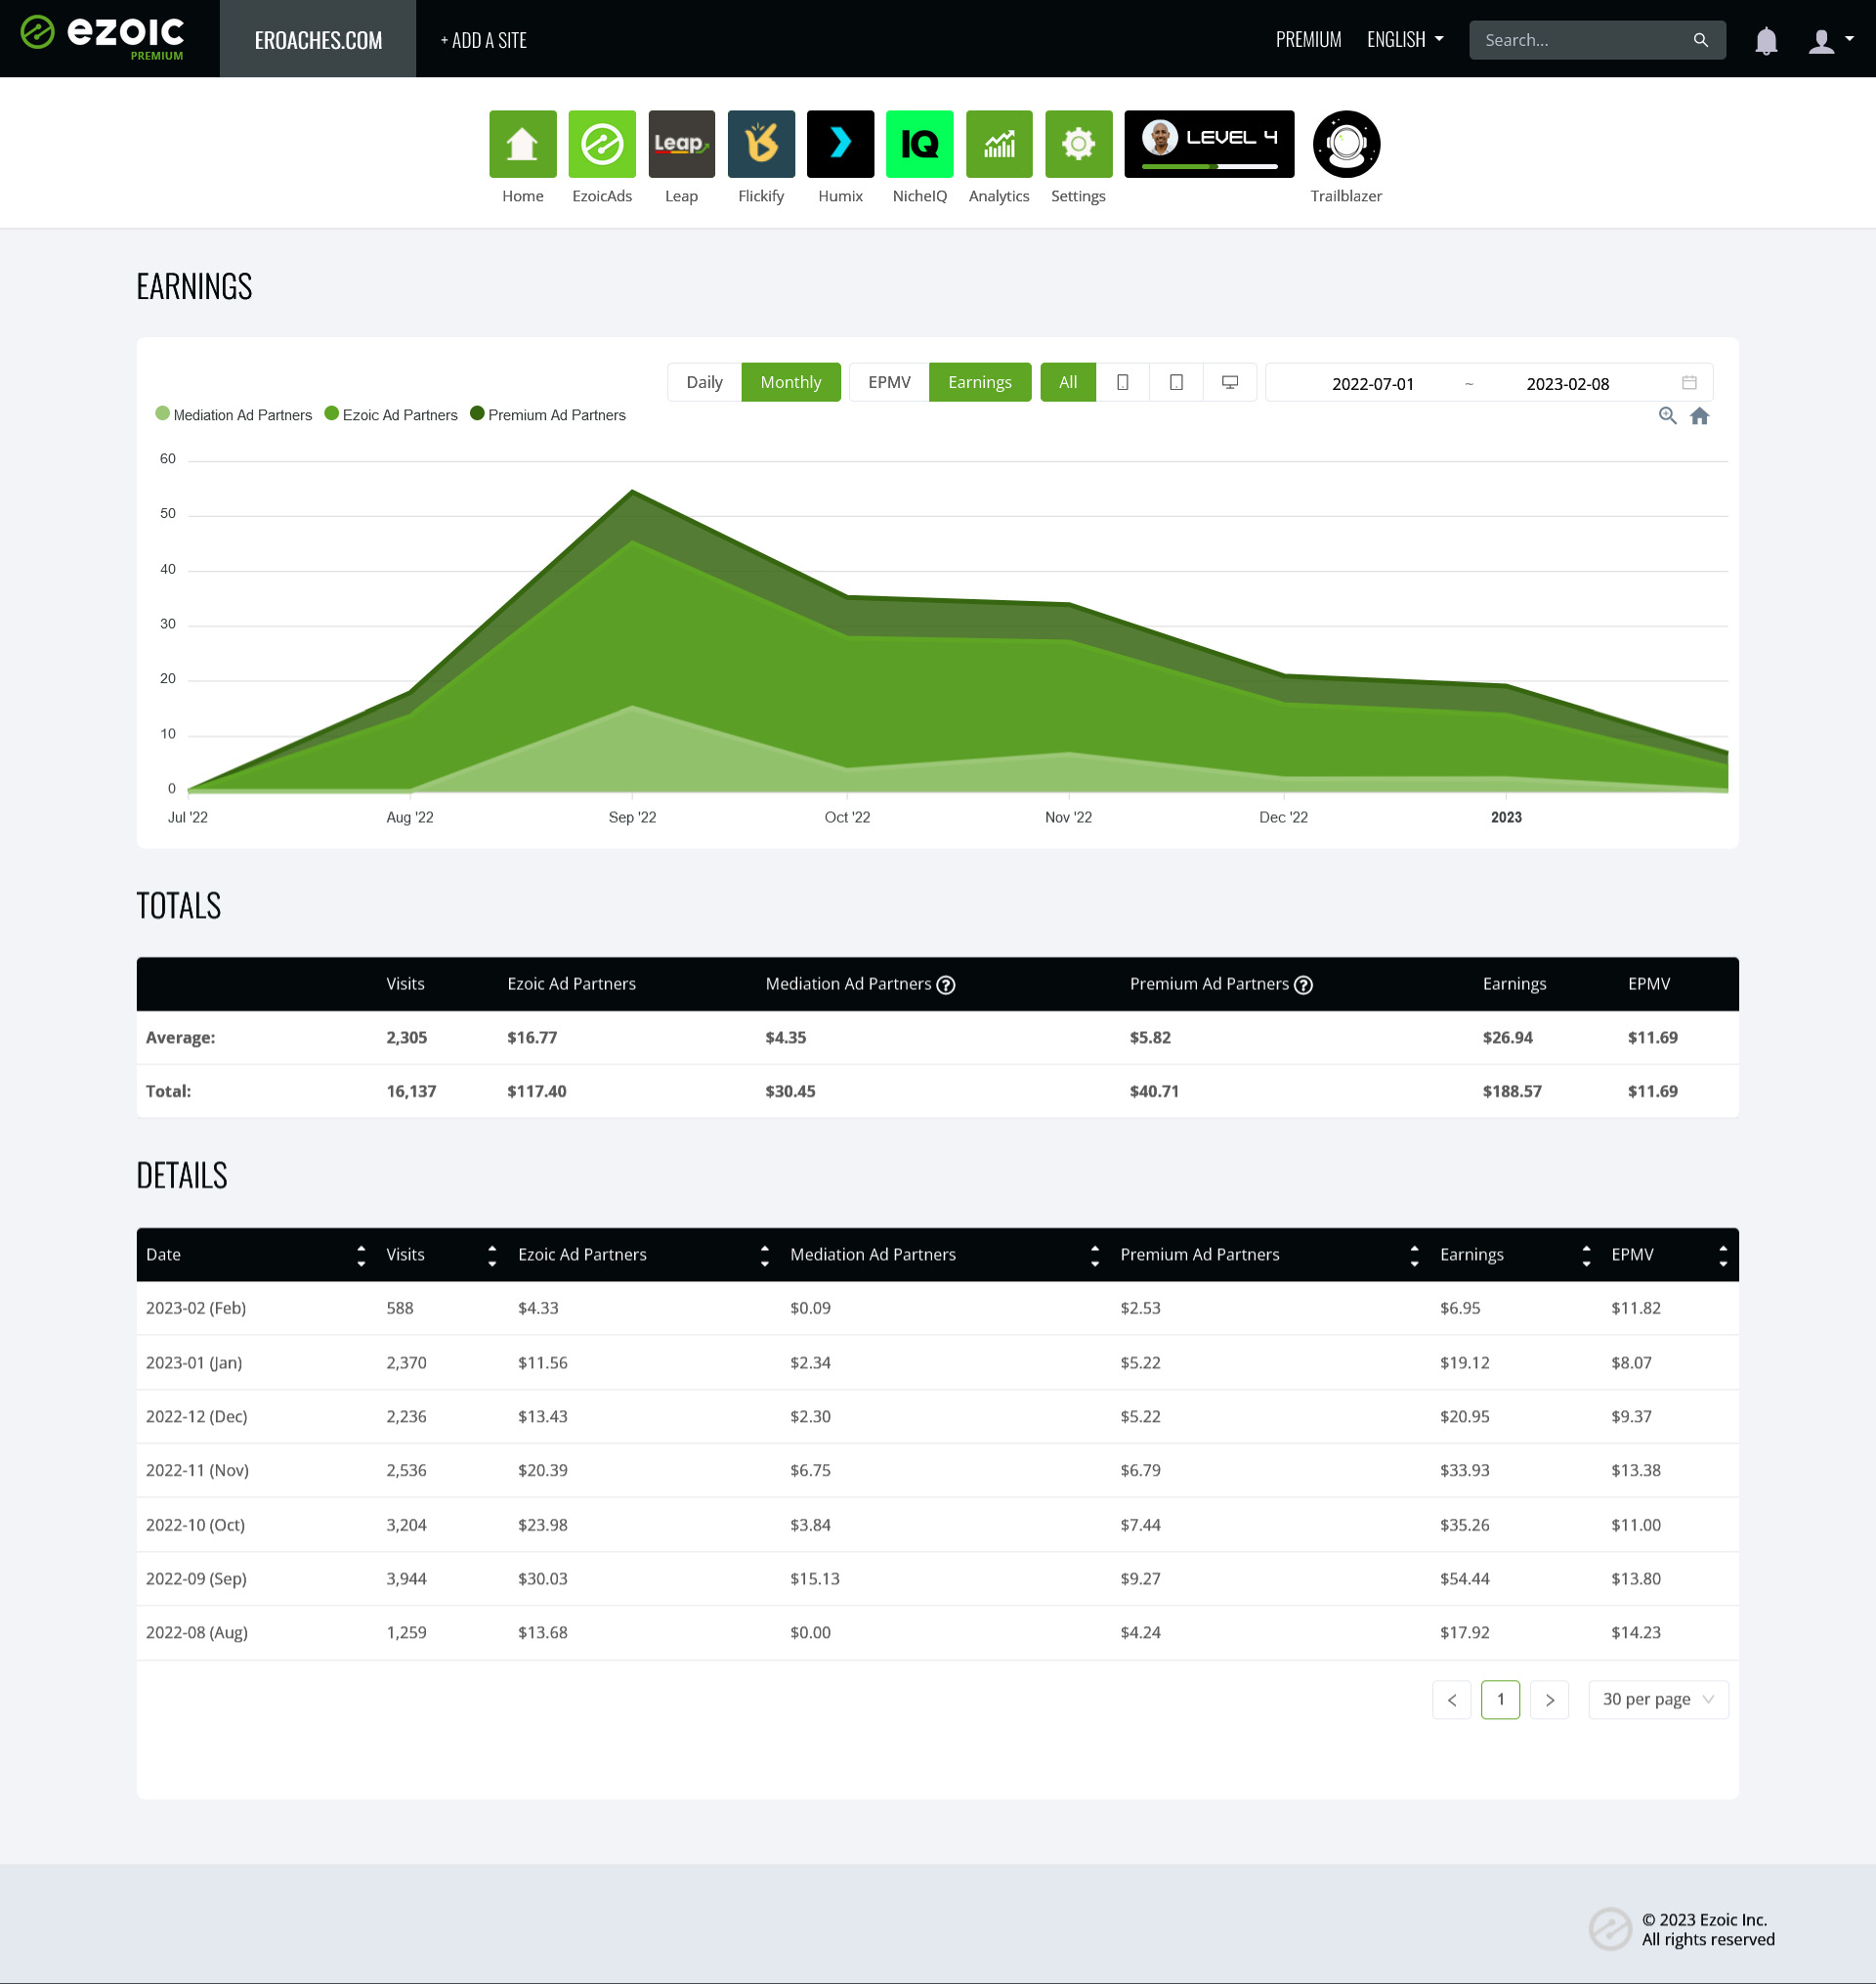Edit end date 2023-02-08
The image size is (1876, 1984).
pyautogui.click(x=1567, y=384)
